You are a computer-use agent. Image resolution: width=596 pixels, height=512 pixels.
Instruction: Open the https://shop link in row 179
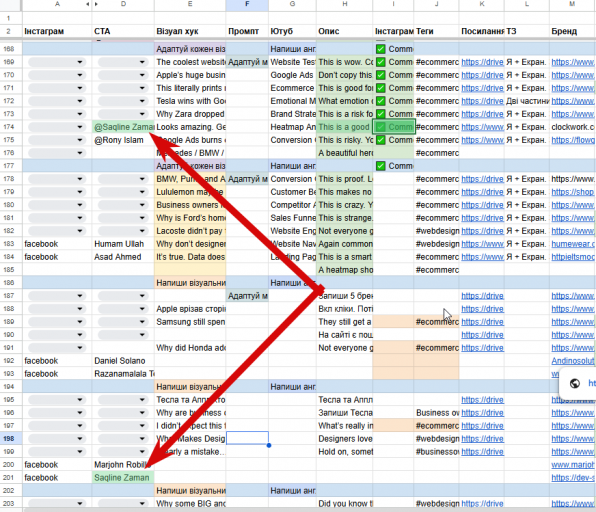[x=572, y=192]
